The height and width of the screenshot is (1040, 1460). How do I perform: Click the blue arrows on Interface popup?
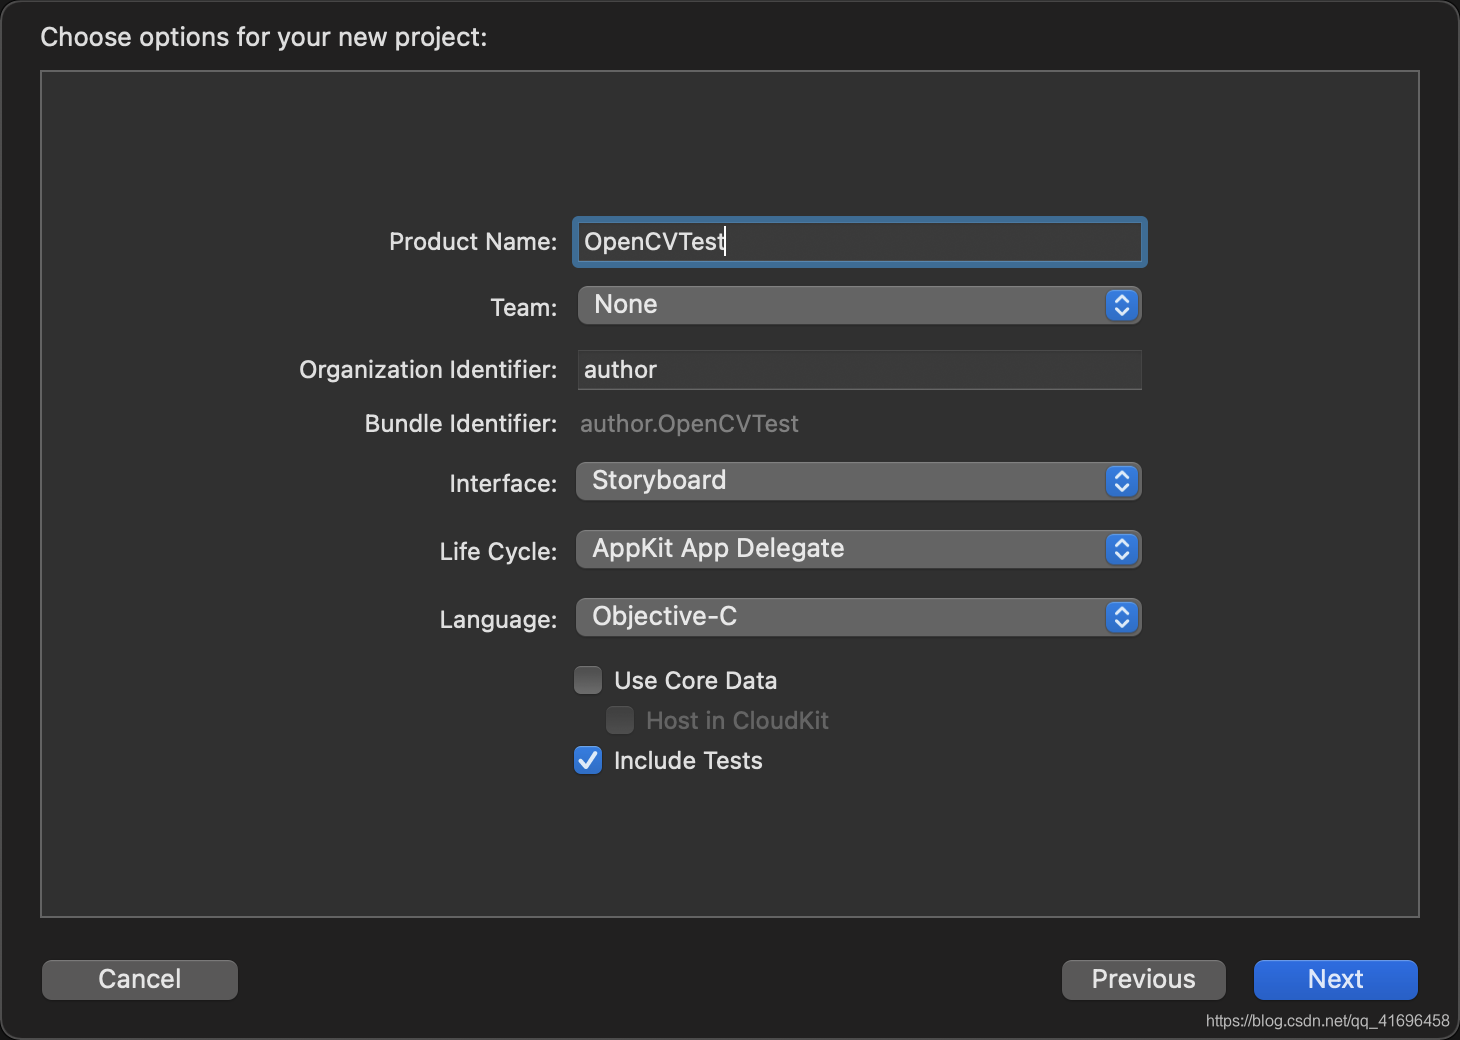pos(1121,481)
